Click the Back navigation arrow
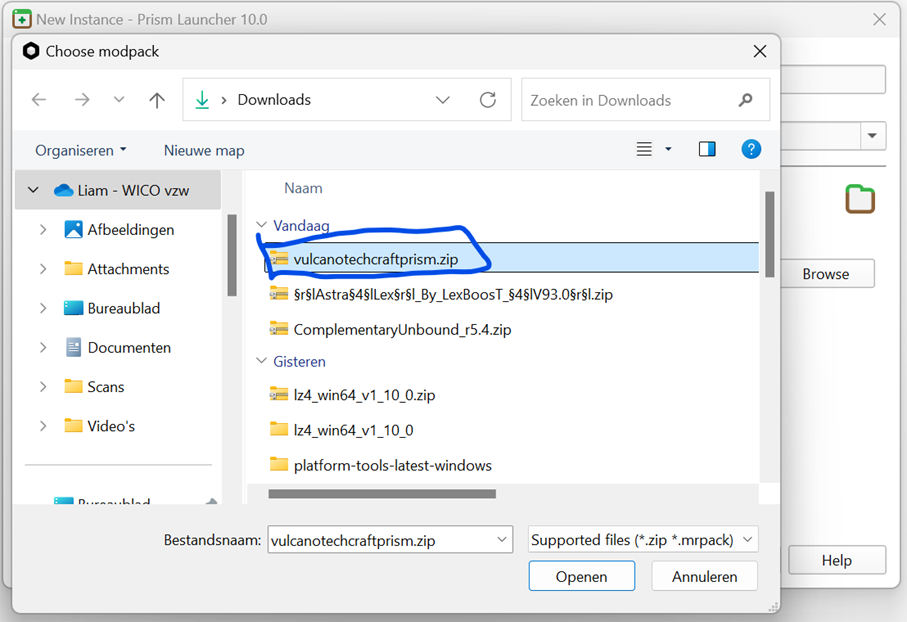The height and width of the screenshot is (622, 907). tap(39, 100)
